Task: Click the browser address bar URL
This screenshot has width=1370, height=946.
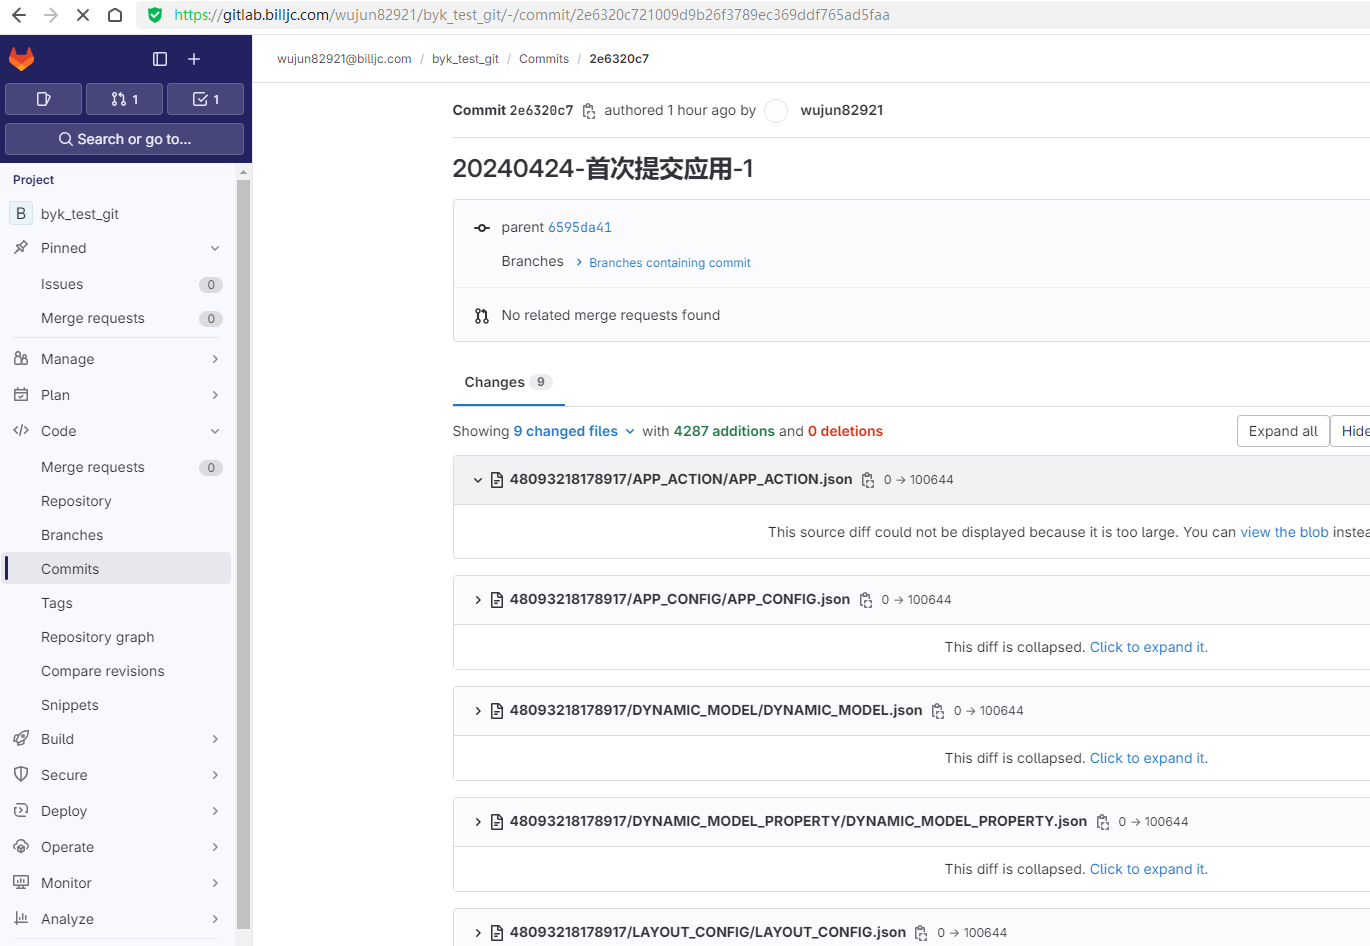Action: click(x=532, y=15)
